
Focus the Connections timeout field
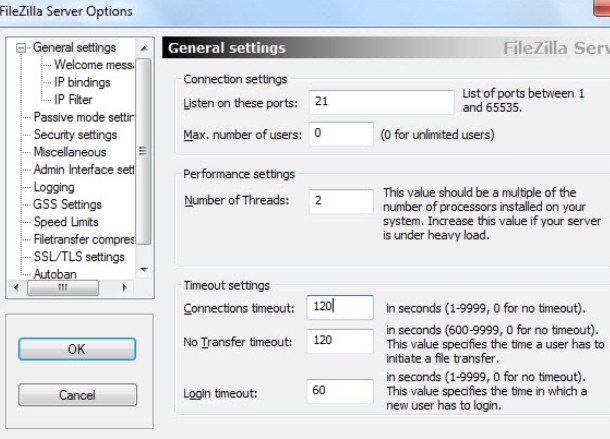tap(340, 307)
